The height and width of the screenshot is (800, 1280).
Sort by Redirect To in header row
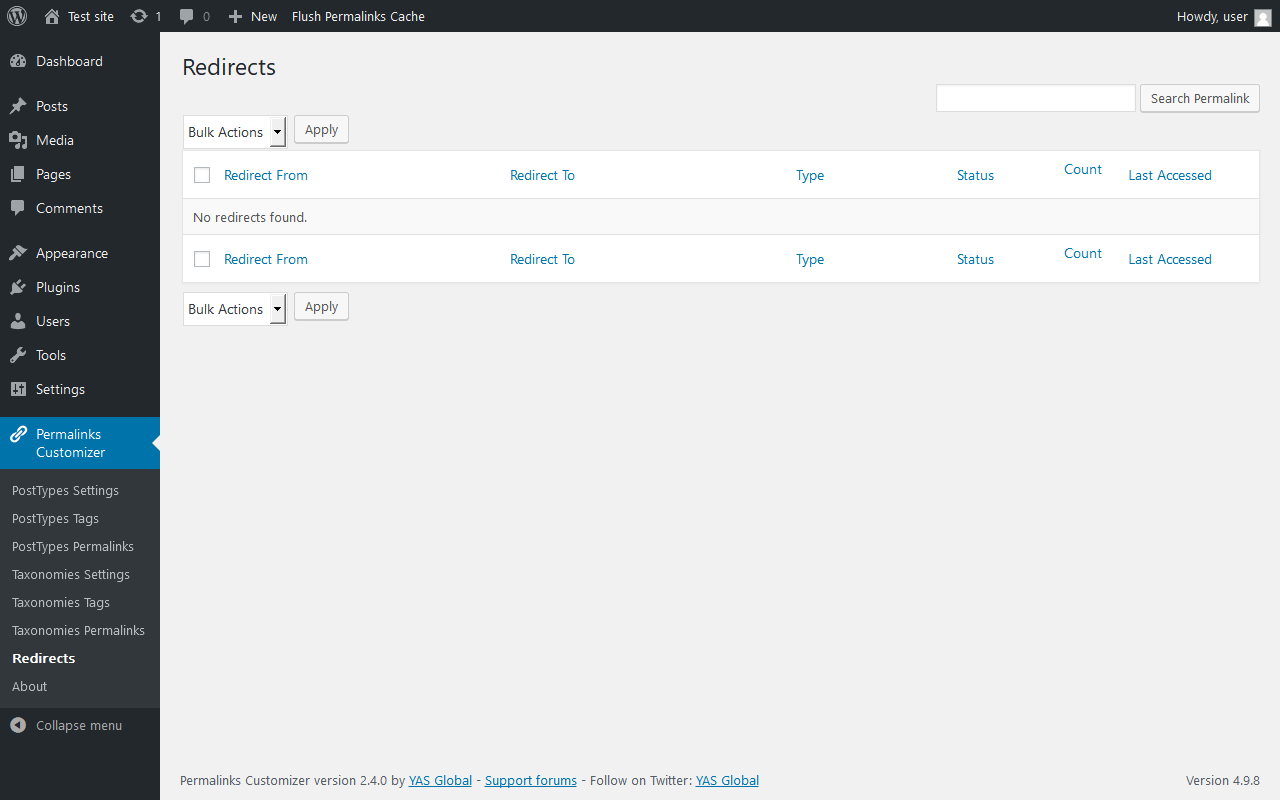click(x=542, y=175)
